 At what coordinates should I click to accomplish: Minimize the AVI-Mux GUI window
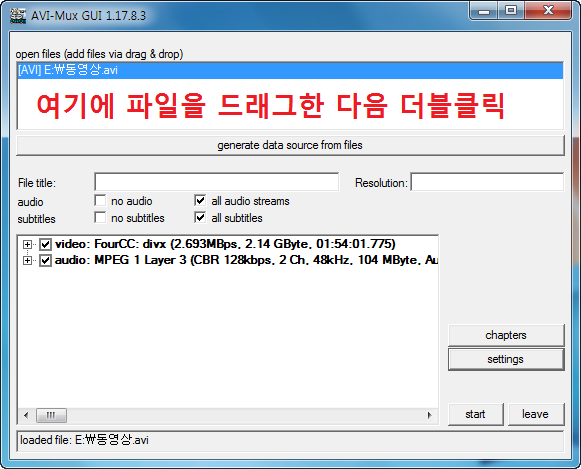coord(484,11)
